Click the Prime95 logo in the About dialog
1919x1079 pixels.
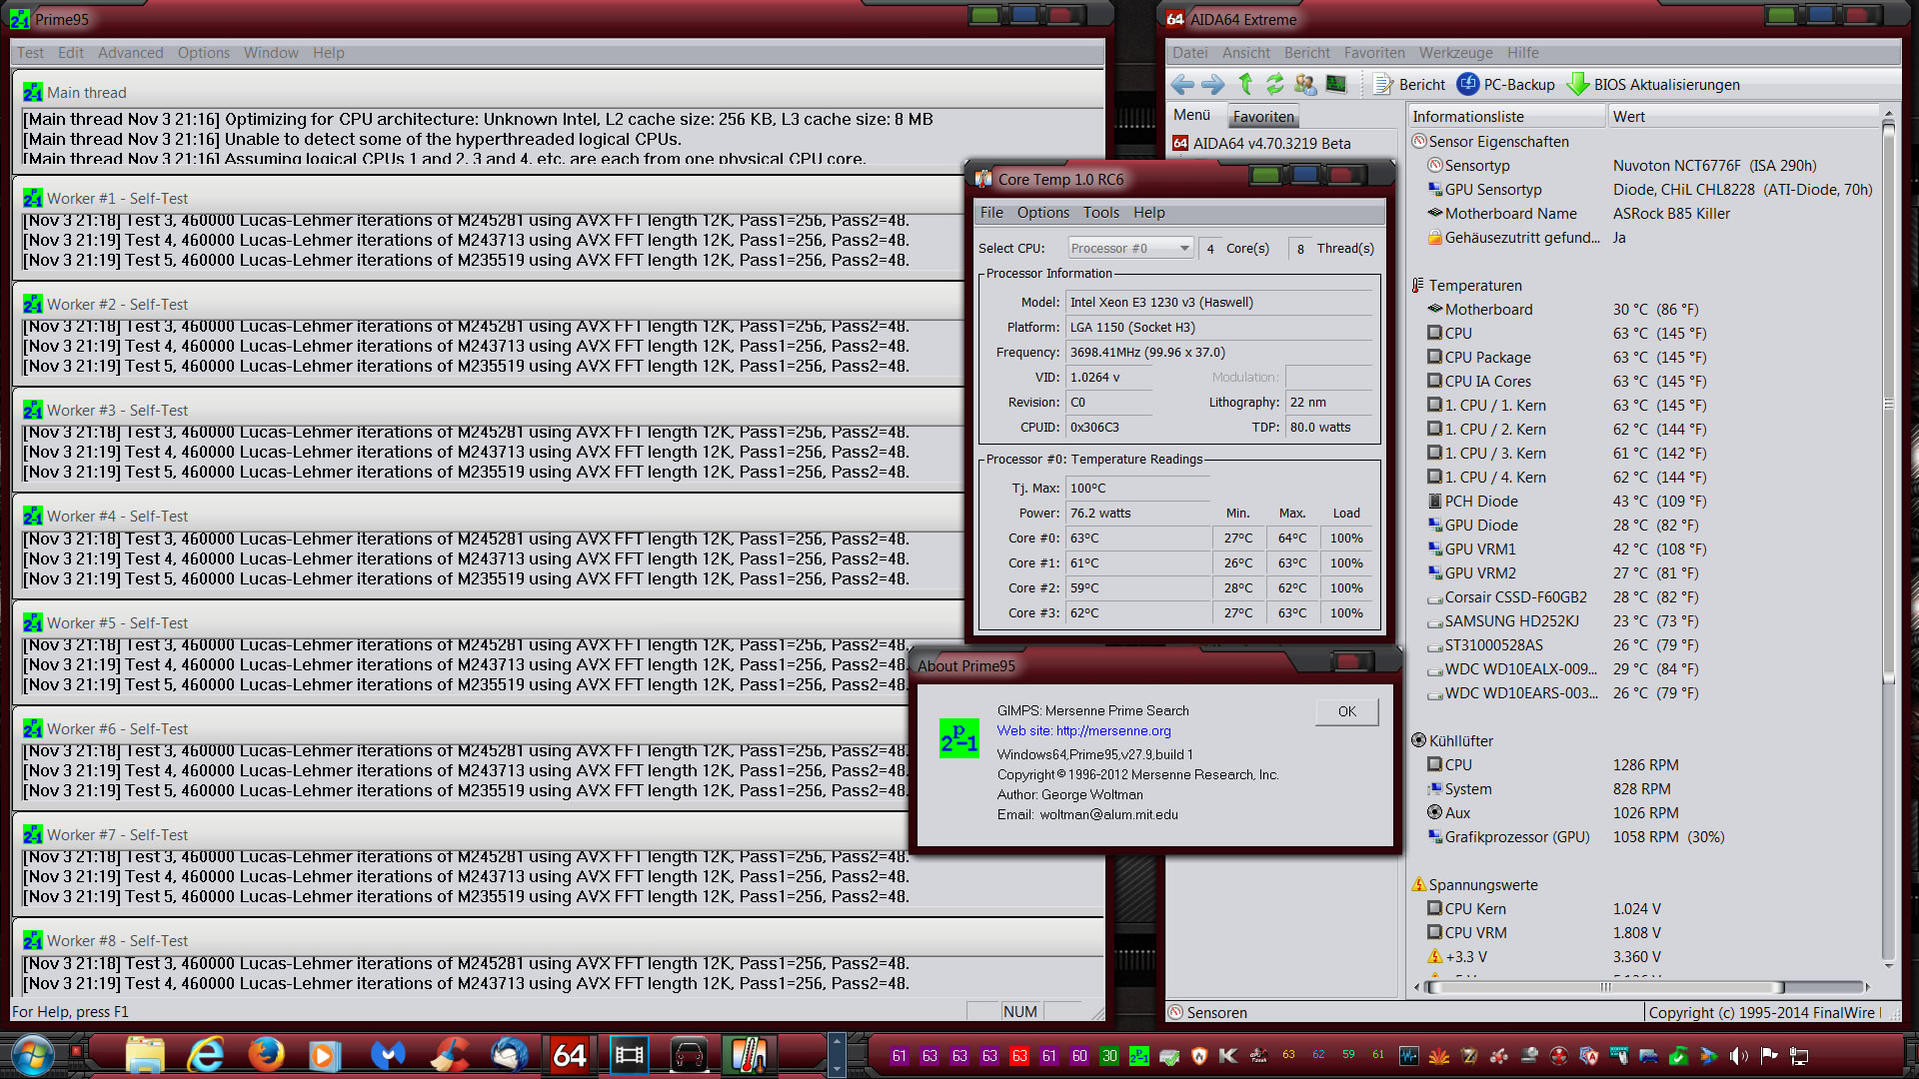point(959,738)
